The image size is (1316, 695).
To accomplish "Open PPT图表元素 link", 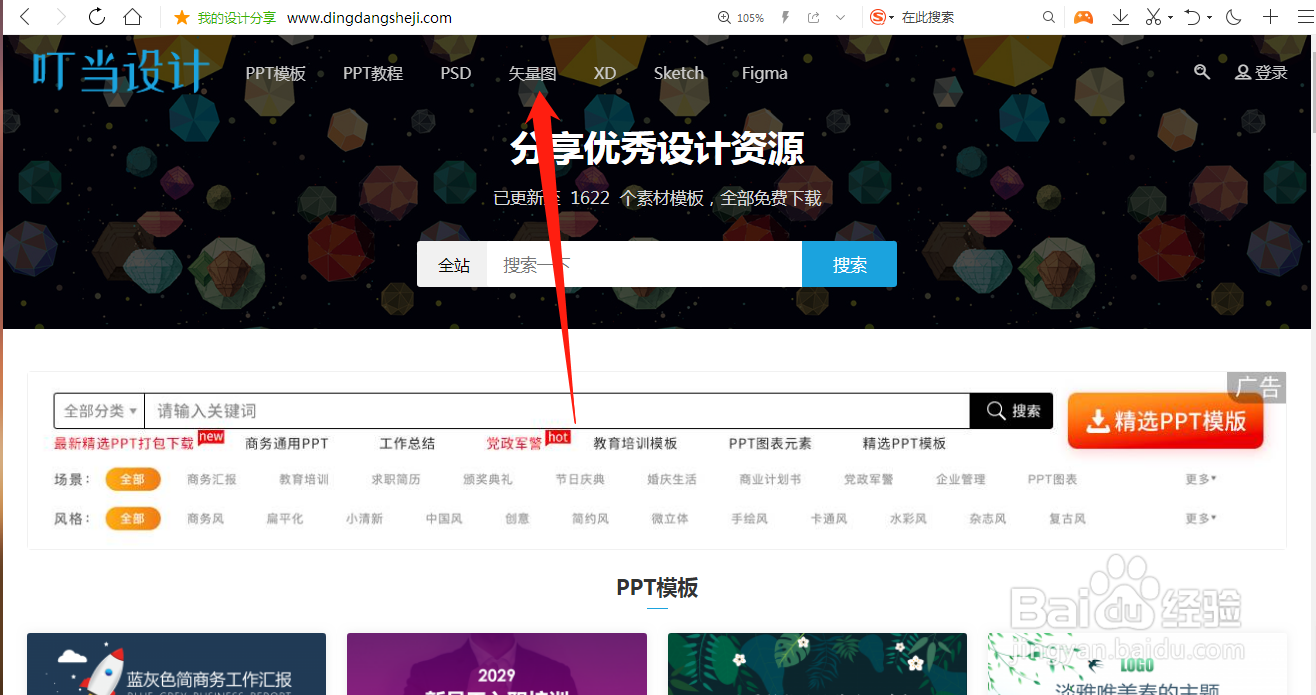I will tap(770, 443).
